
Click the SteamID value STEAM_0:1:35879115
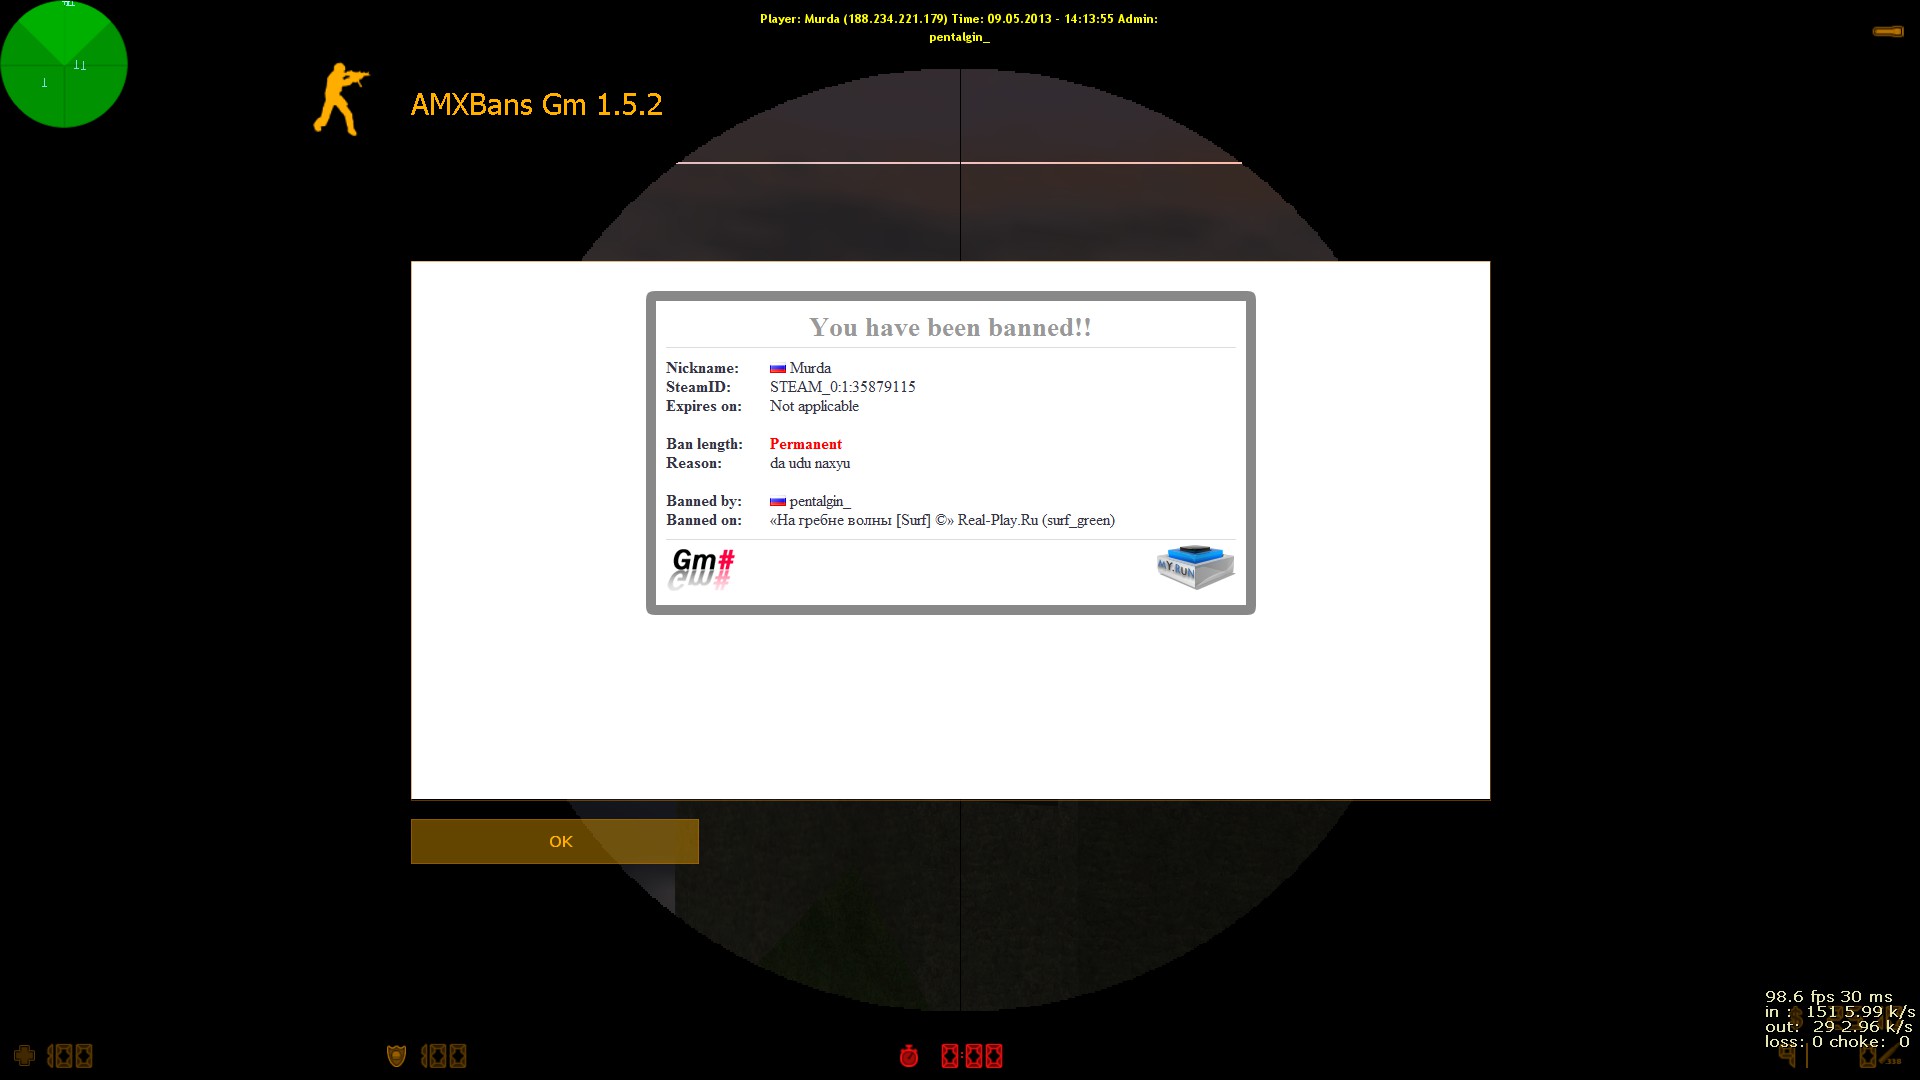[842, 387]
